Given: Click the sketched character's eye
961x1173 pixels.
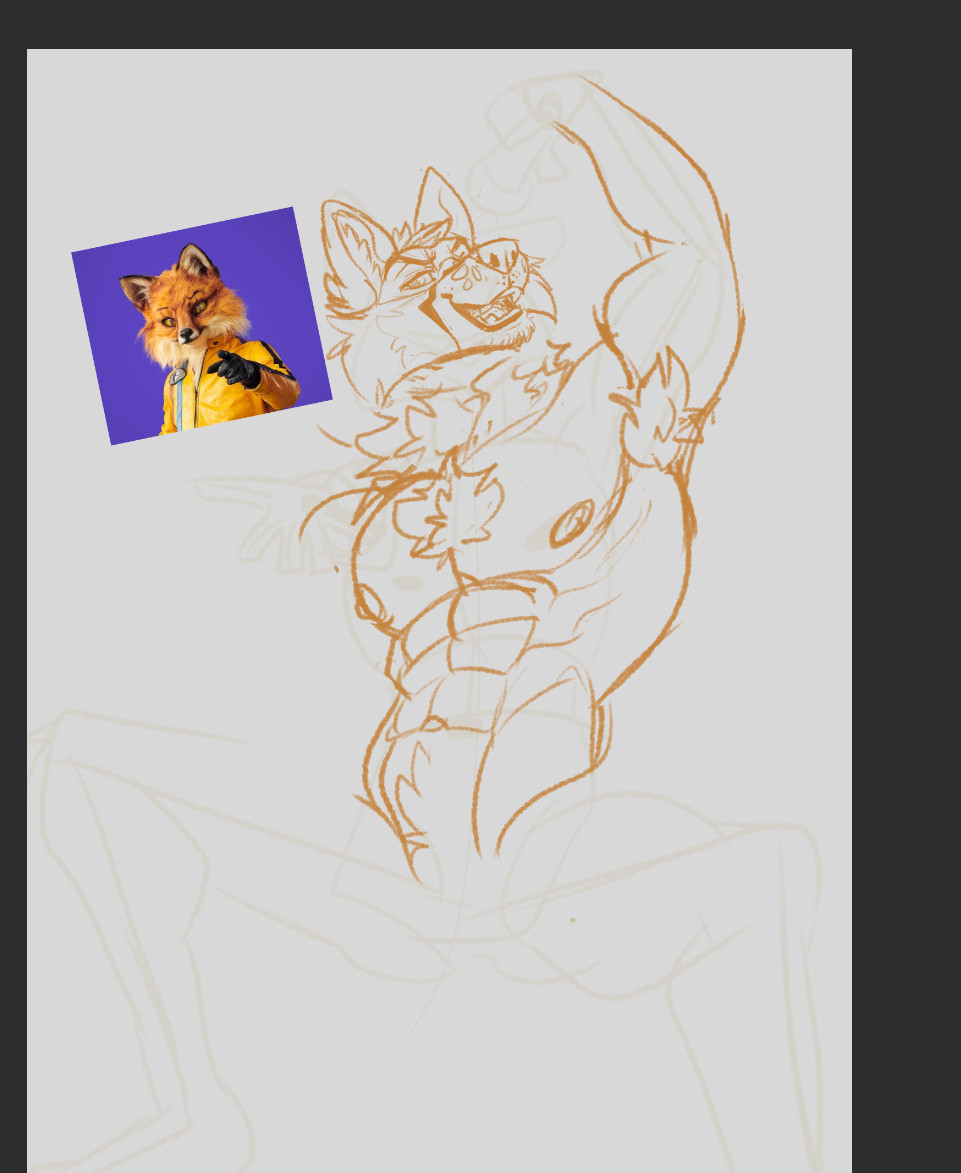Looking at the screenshot, I should click(416, 282).
